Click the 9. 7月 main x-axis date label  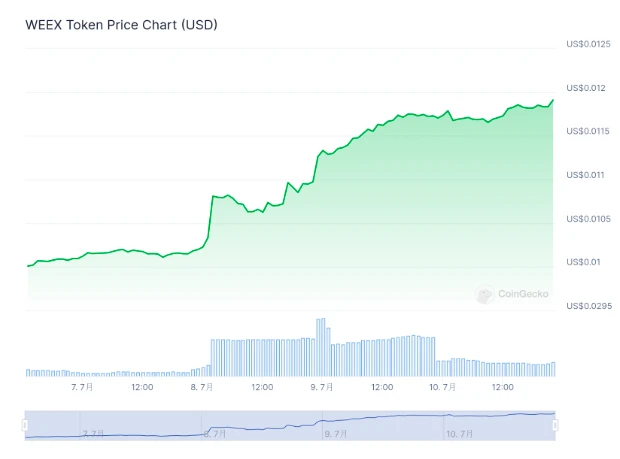[322, 386]
